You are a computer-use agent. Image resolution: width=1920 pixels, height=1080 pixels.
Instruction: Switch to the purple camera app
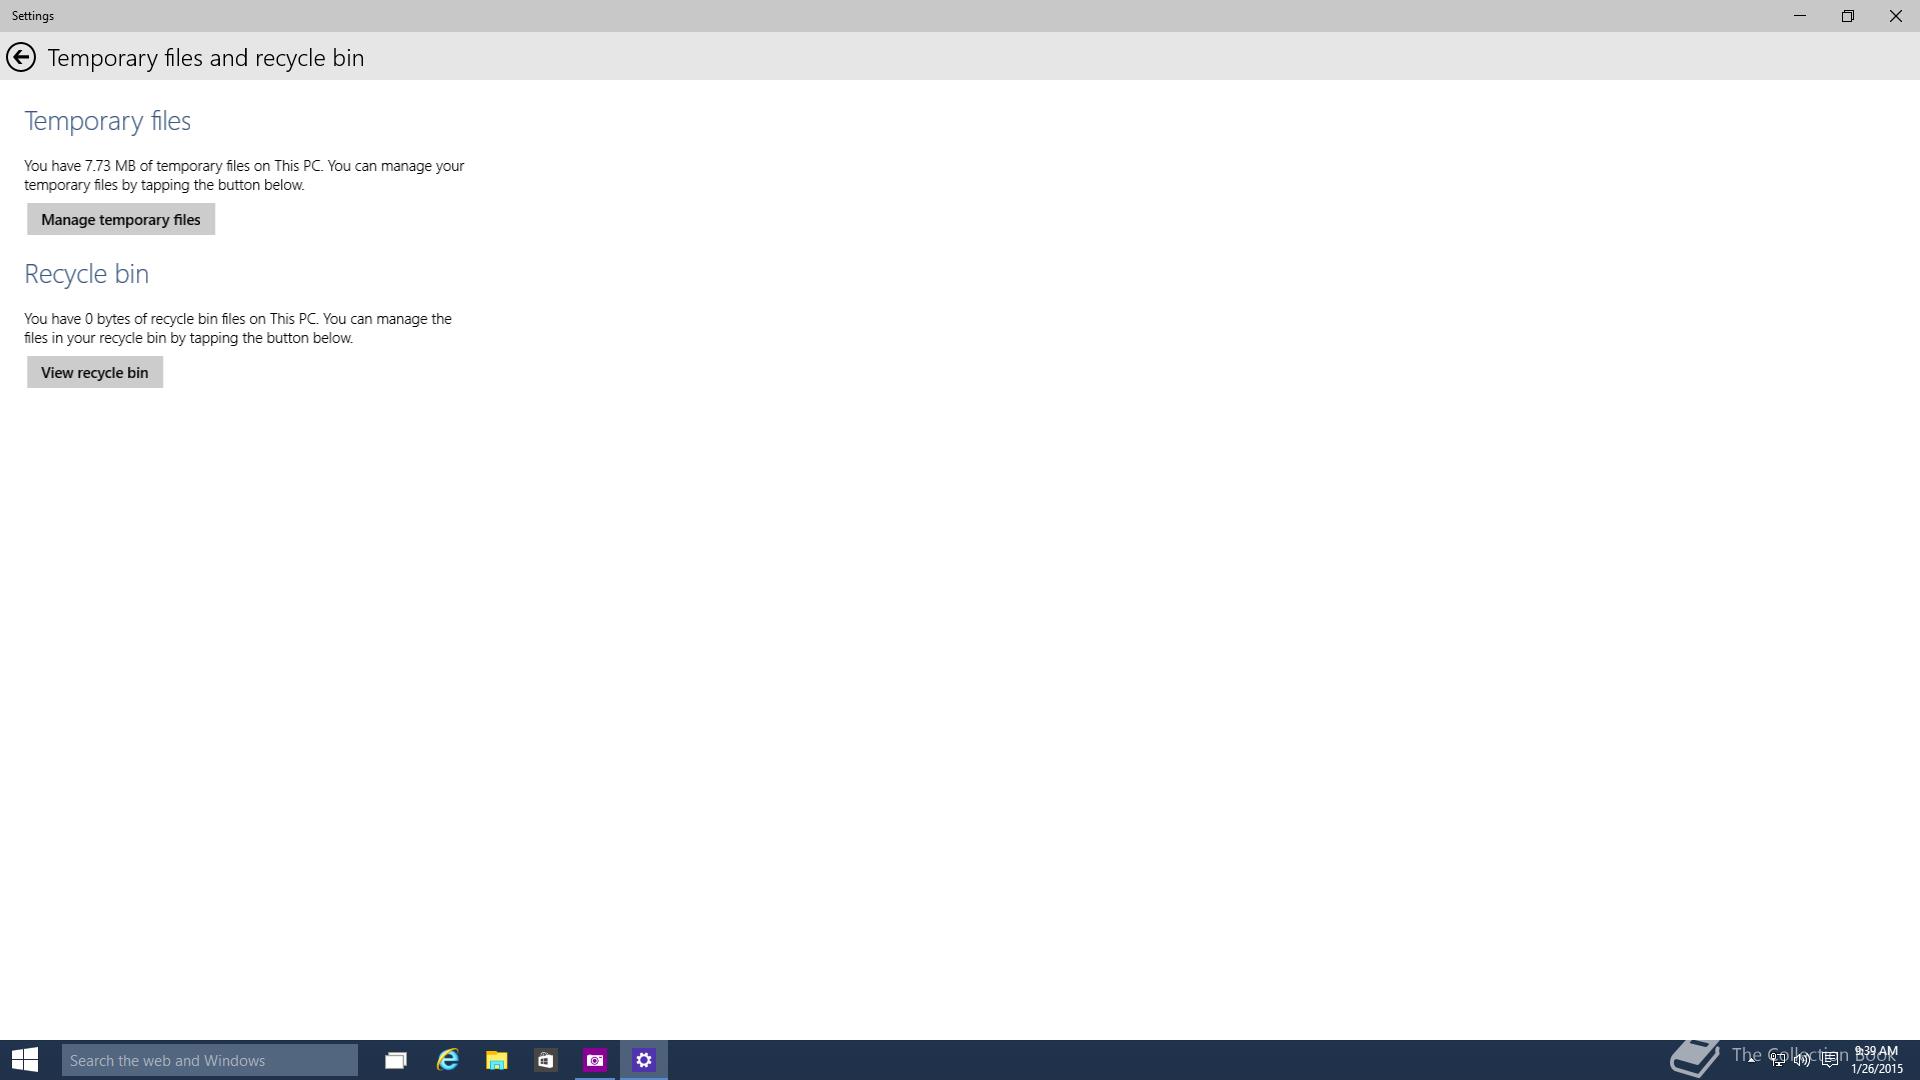click(595, 1060)
